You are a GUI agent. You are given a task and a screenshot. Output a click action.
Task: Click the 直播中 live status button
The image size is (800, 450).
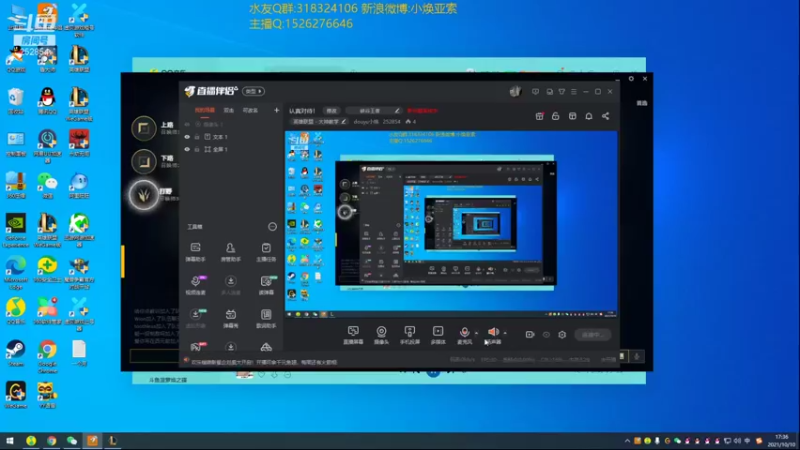(x=592, y=335)
